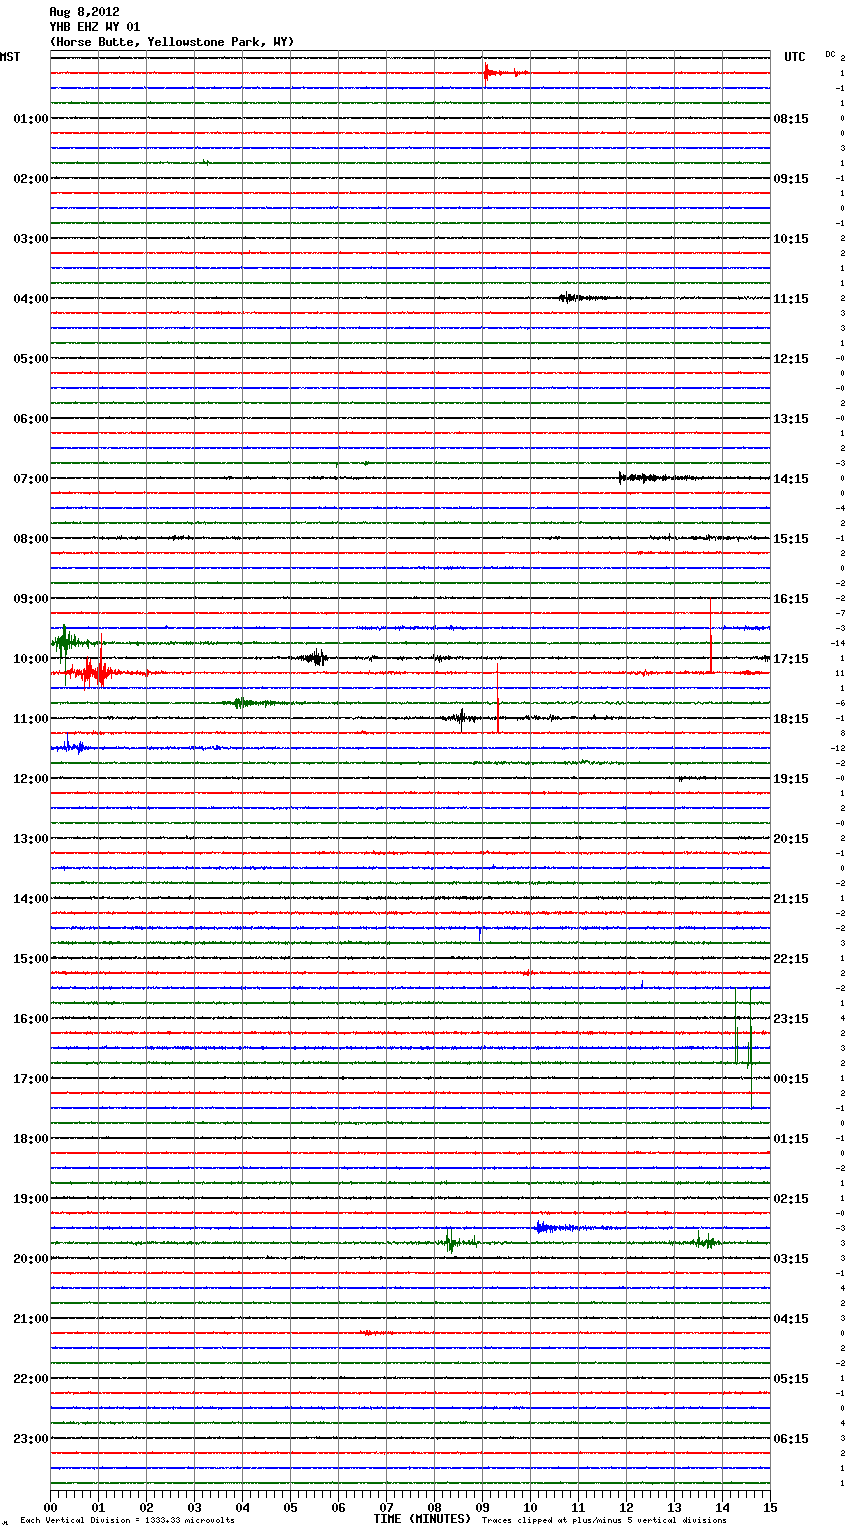Click the black seismic event on 07:00 trace

point(640,478)
